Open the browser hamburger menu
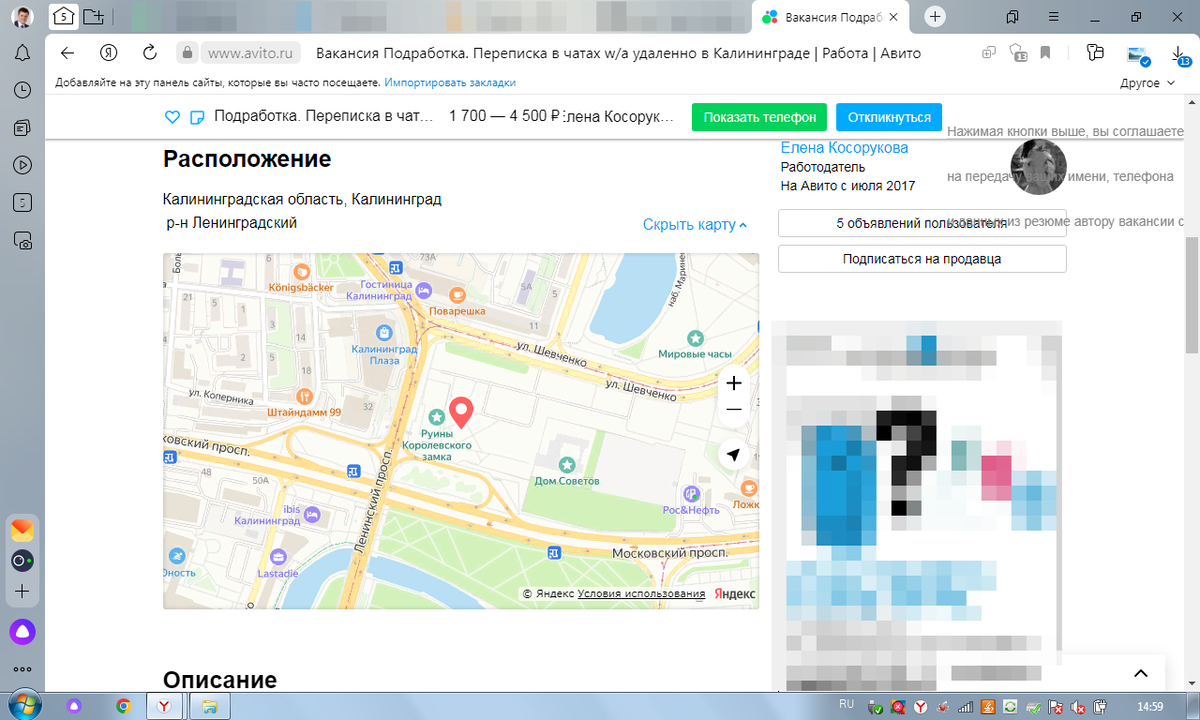This screenshot has height=720, width=1200. 1053,17
